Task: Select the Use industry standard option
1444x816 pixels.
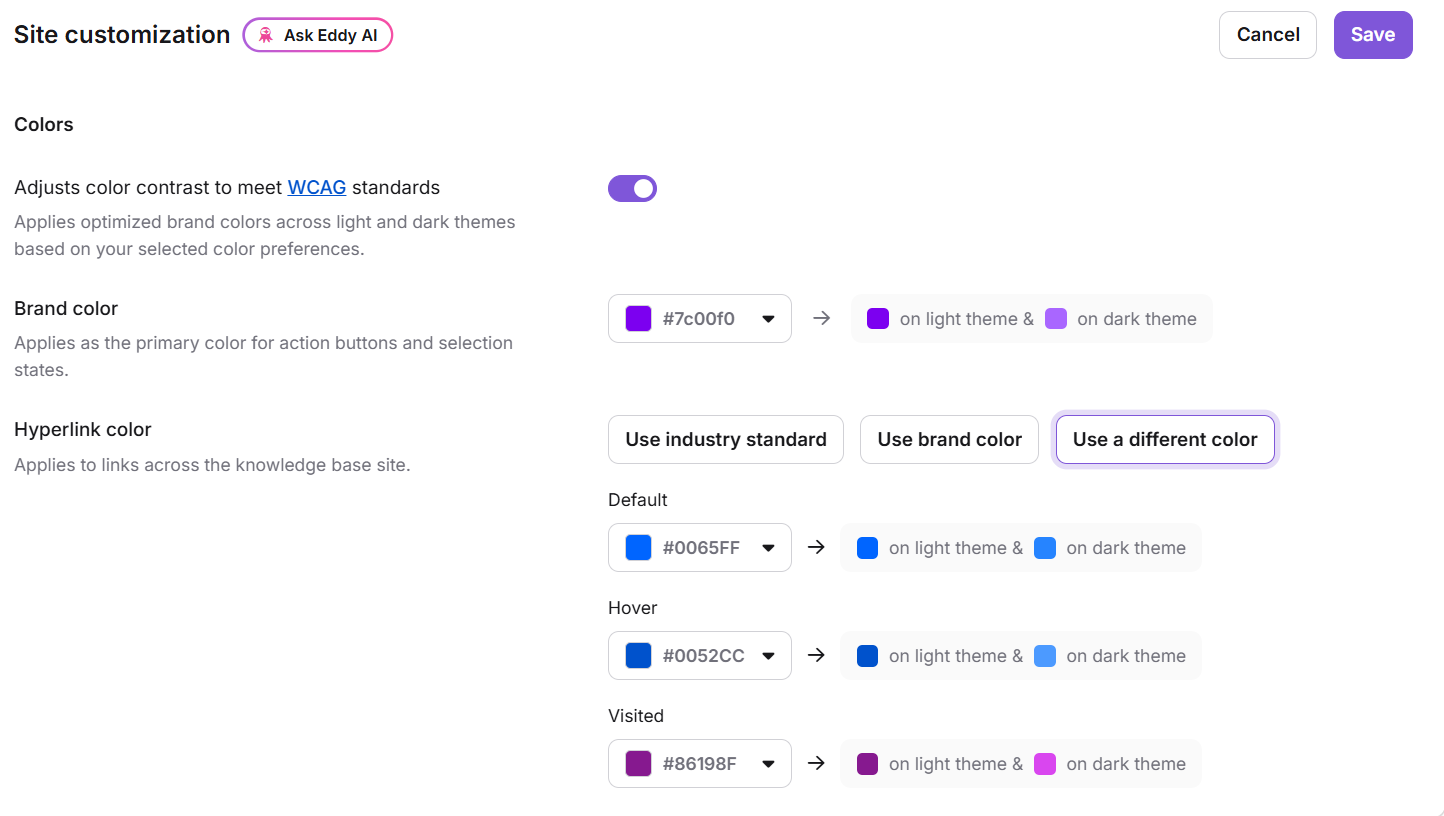Action: (726, 440)
